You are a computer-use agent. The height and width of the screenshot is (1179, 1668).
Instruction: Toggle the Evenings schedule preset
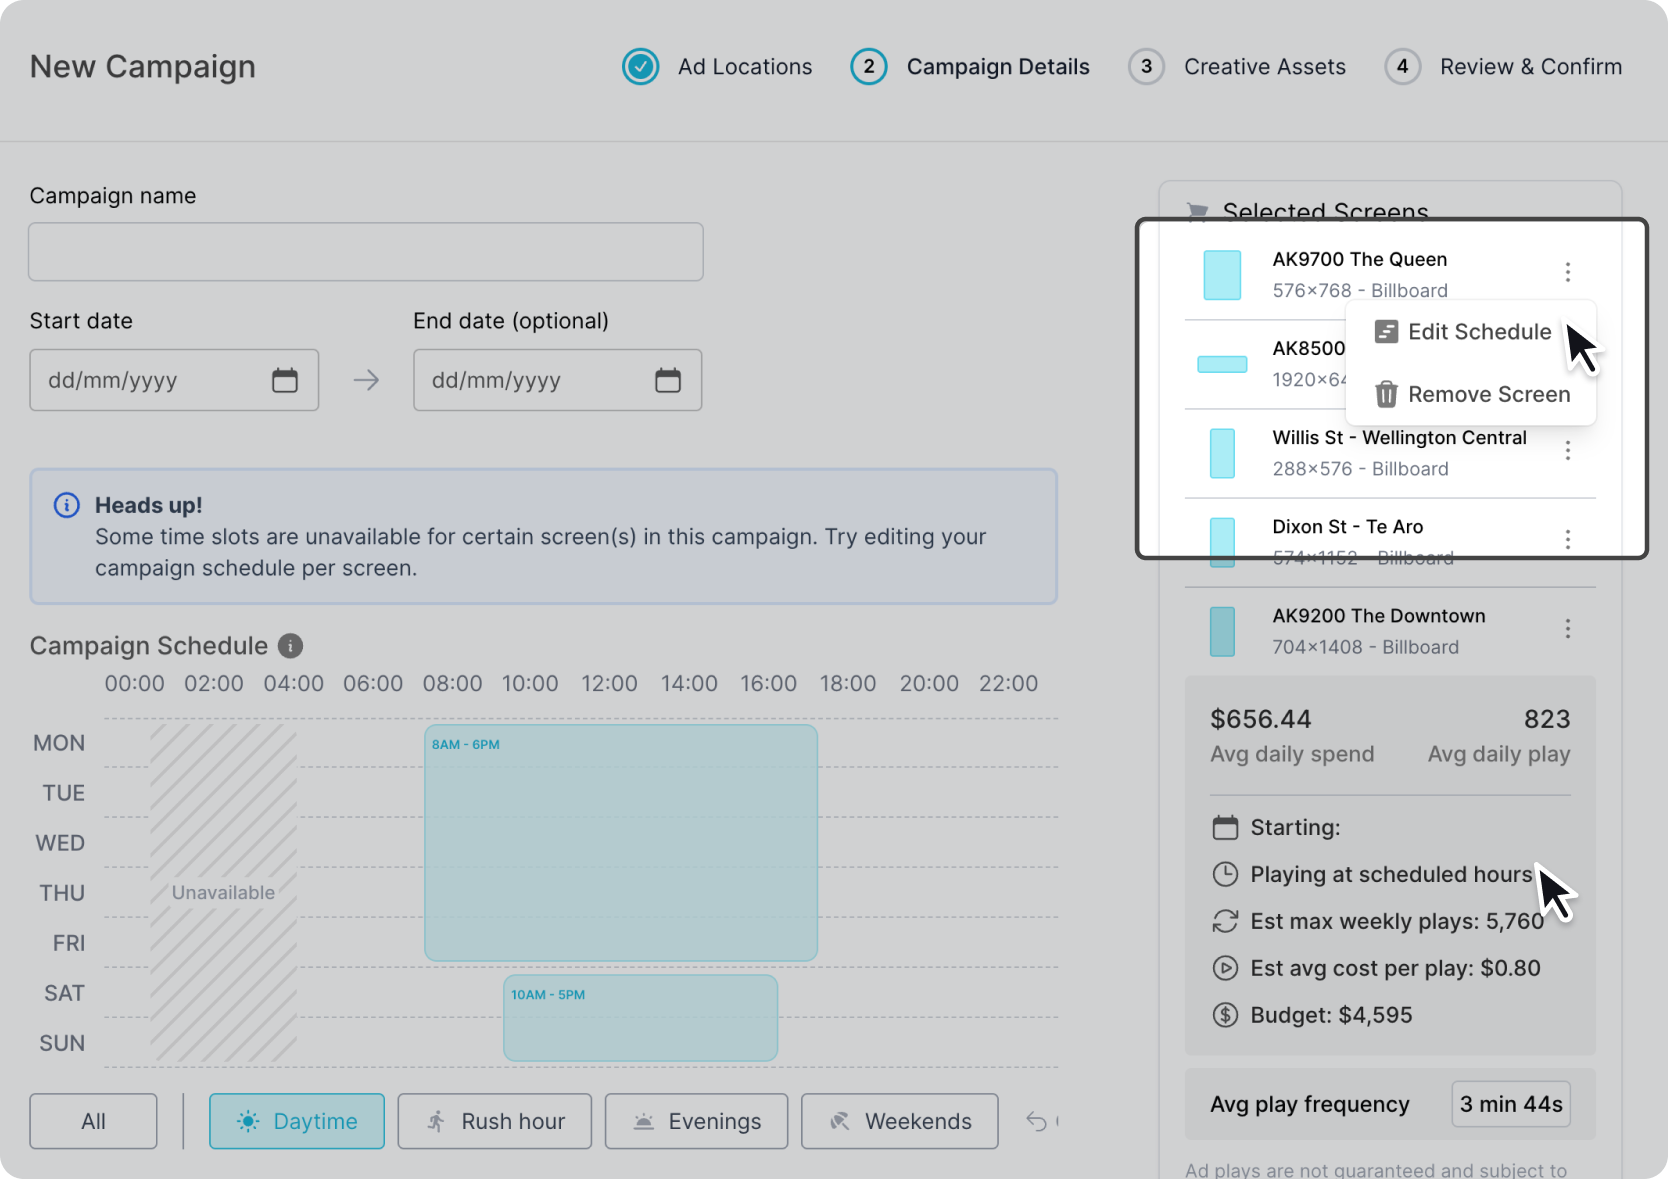click(697, 1121)
